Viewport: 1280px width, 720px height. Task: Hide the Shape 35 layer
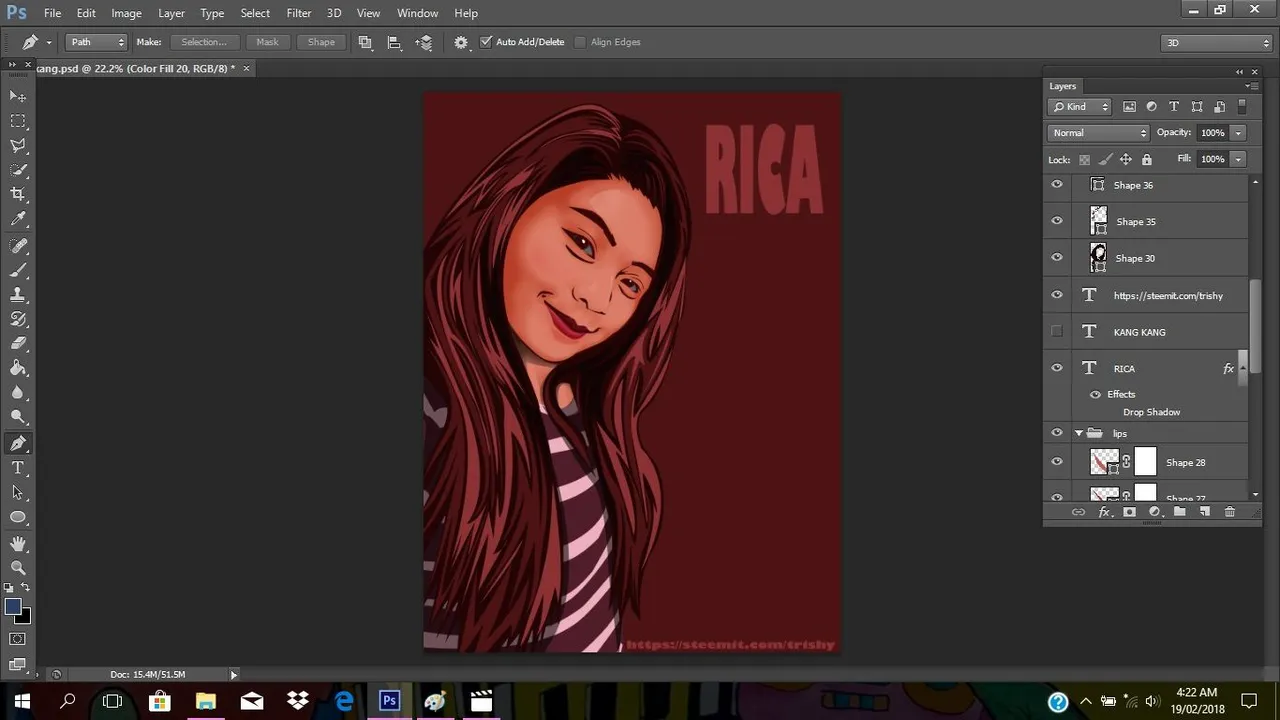tap(1057, 221)
